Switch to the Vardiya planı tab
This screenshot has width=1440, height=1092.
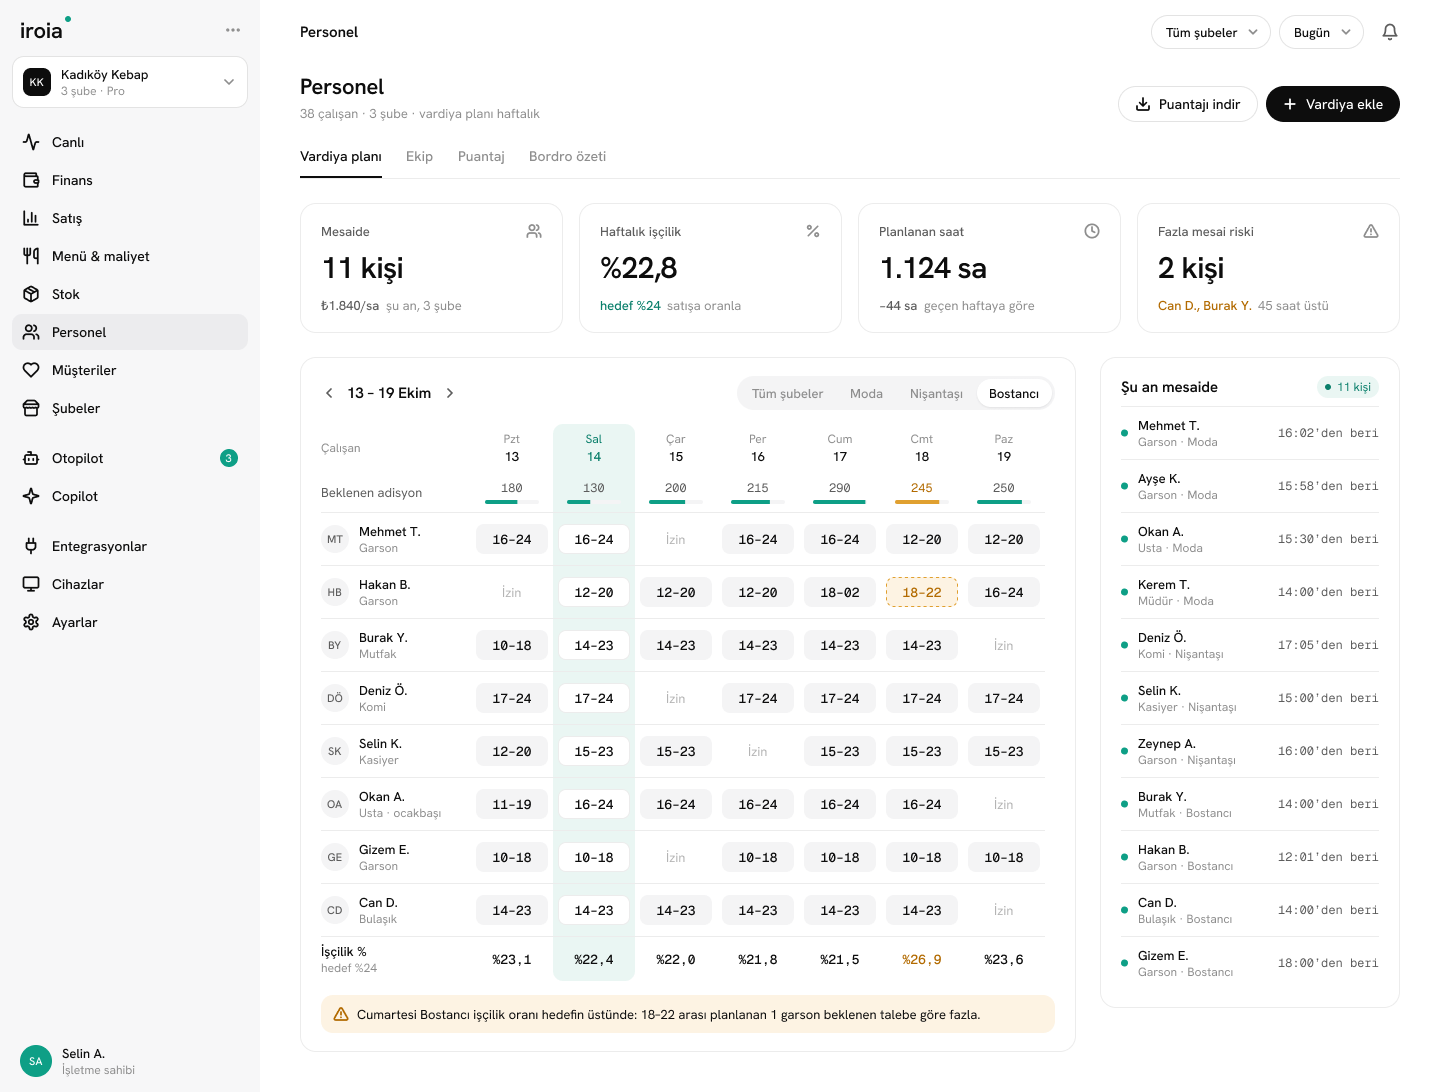click(x=341, y=157)
